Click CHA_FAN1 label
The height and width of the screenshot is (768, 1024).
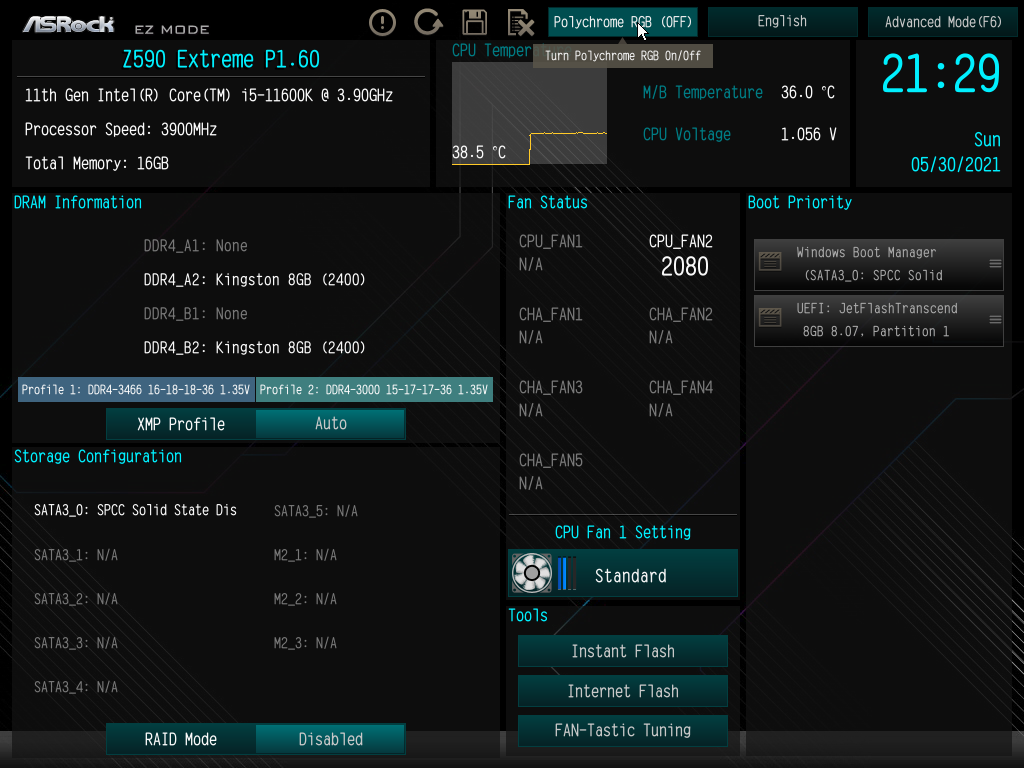tap(551, 315)
